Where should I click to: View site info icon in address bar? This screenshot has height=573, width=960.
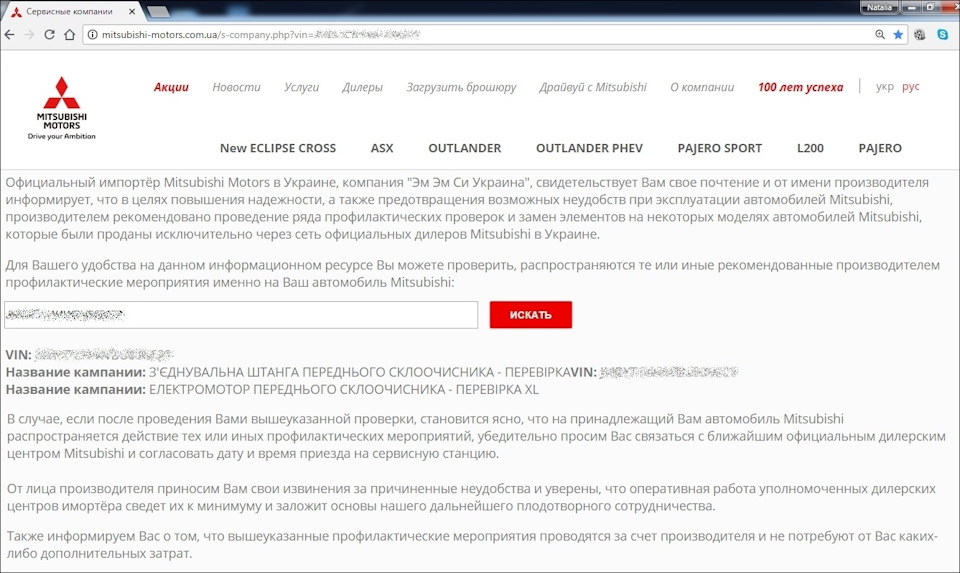click(x=92, y=34)
